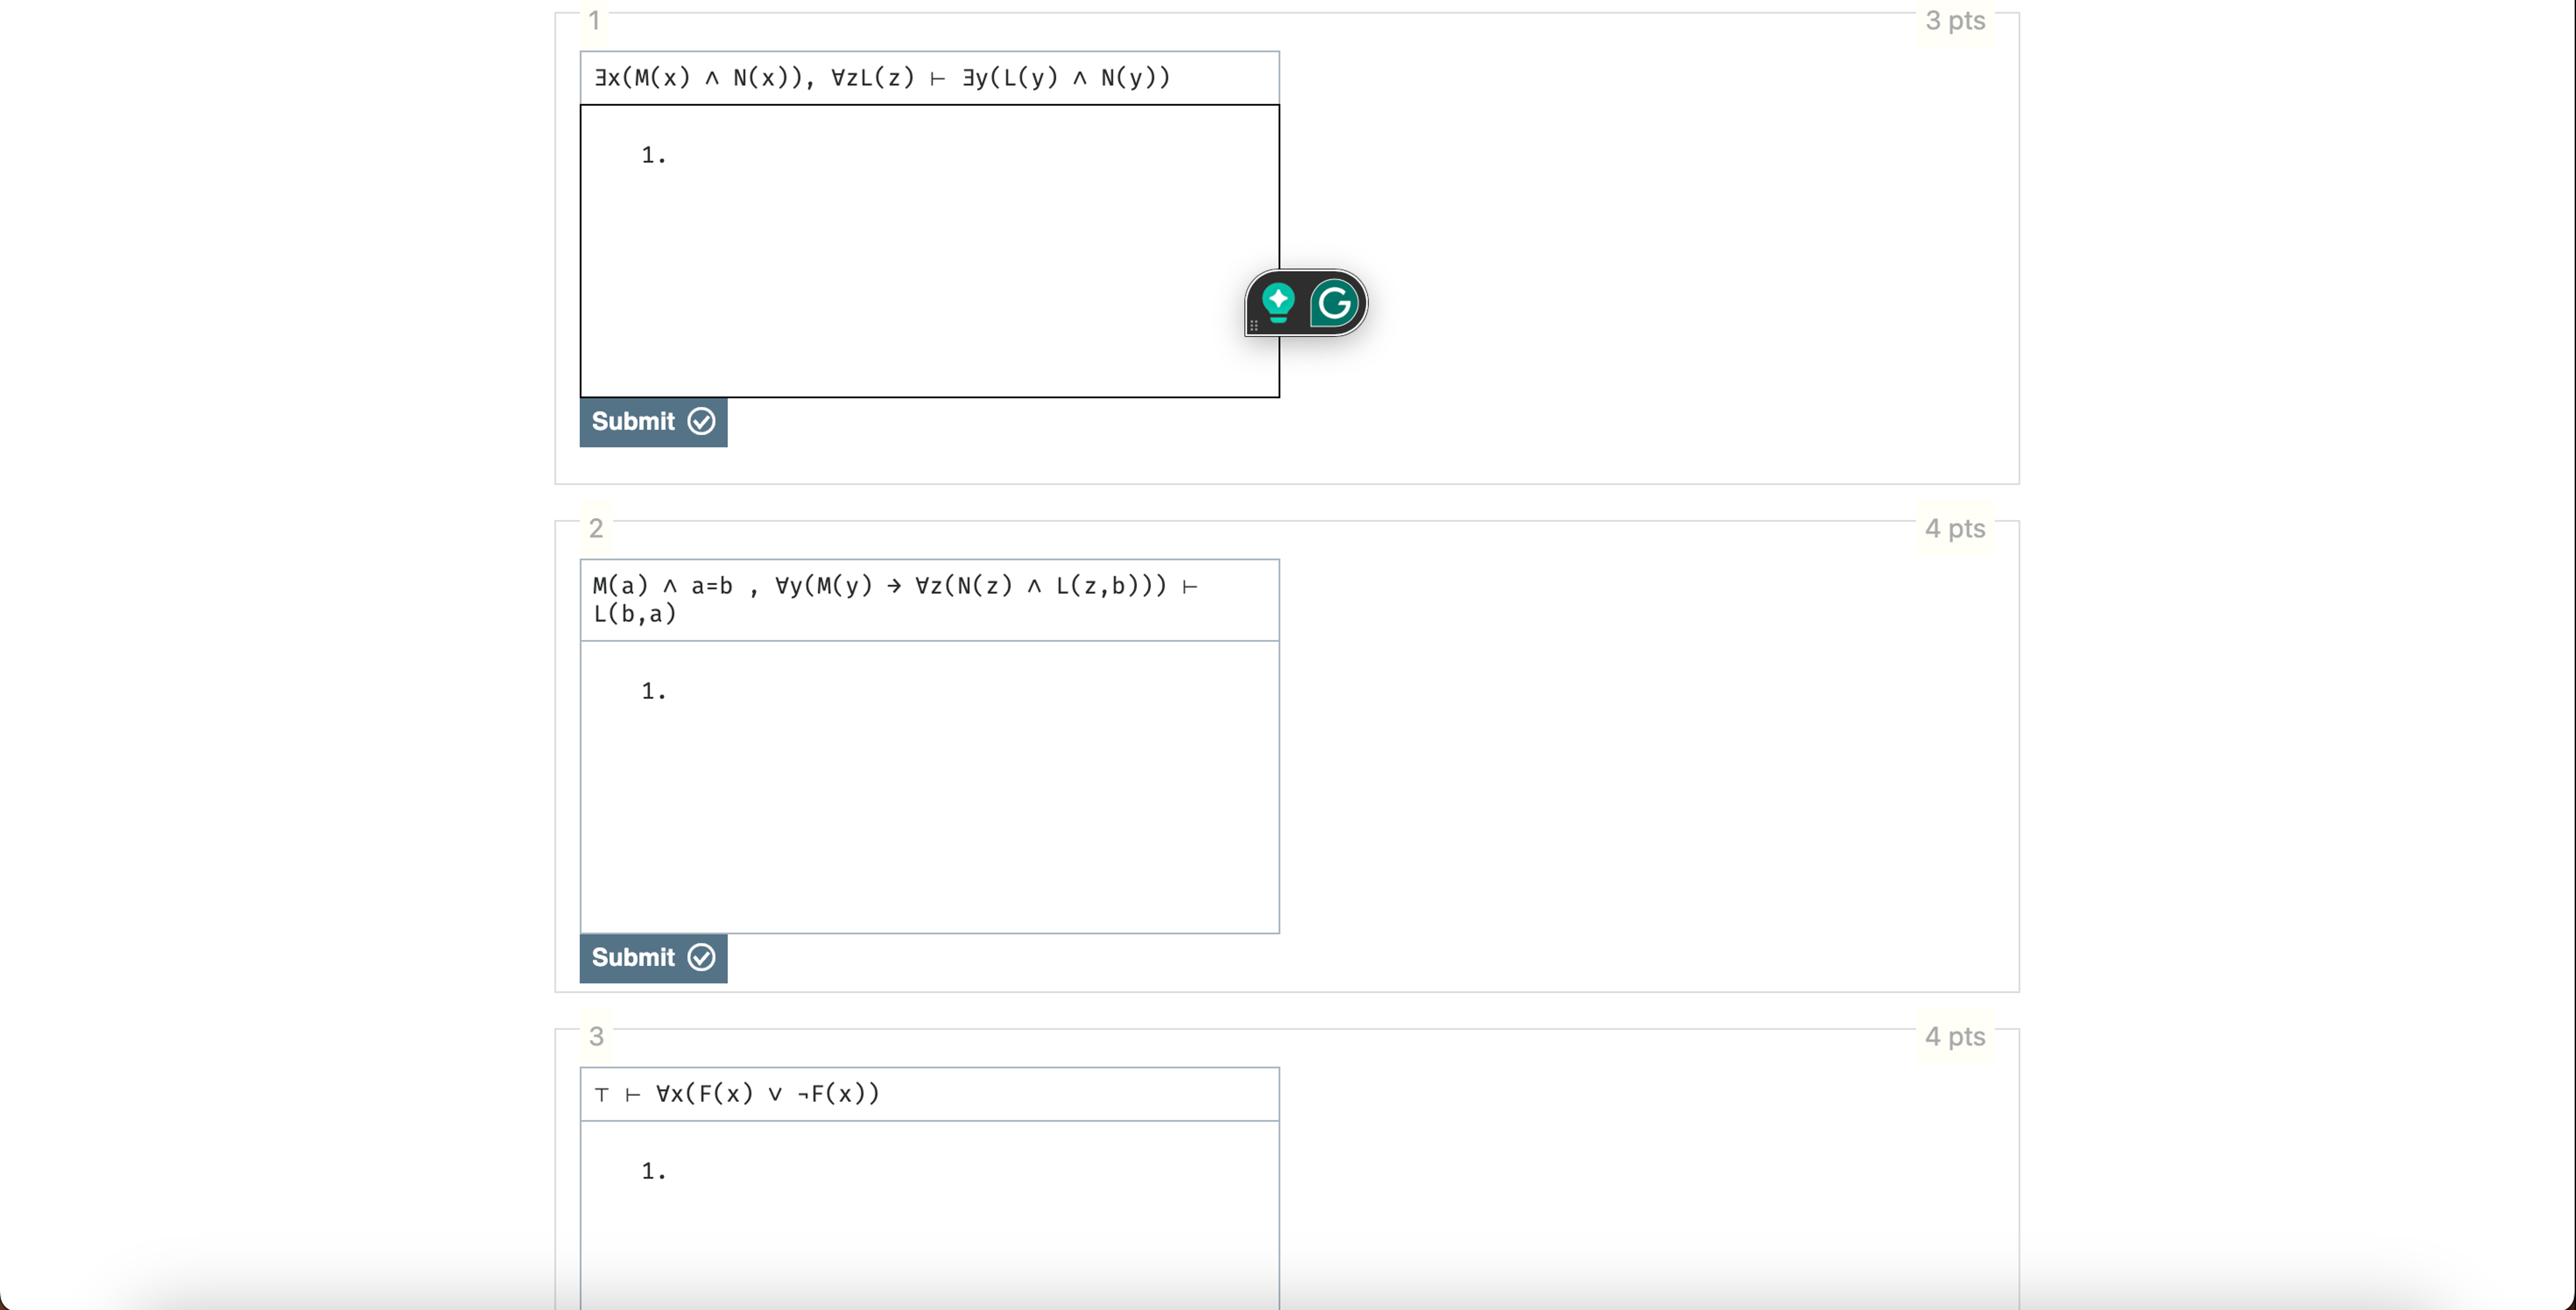Image resolution: width=2576 pixels, height=1310 pixels.
Task: Click the problem 1 number label
Action: click(x=595, y=20)
